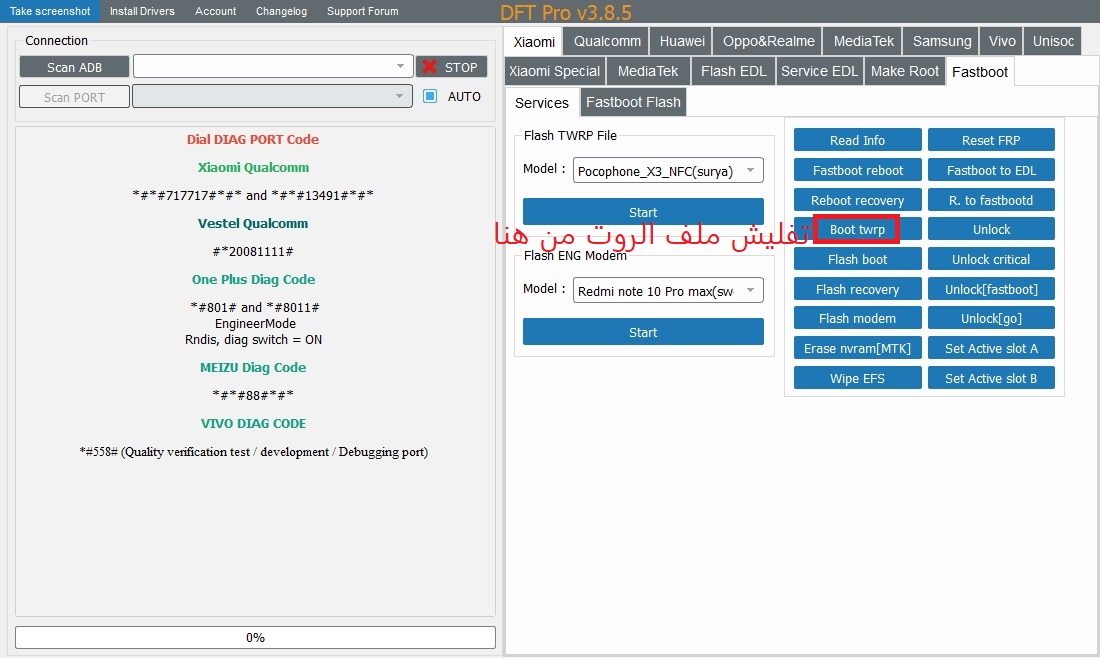
Task: Click the Wipe EFS button
Action: (857, 378)
